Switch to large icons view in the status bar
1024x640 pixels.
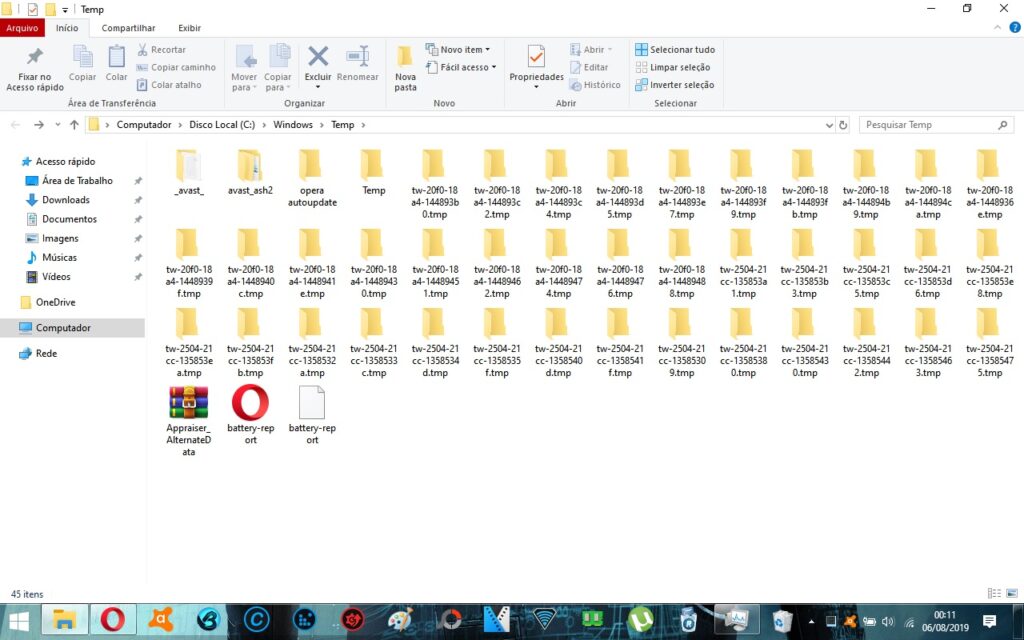coord(1010,594)
